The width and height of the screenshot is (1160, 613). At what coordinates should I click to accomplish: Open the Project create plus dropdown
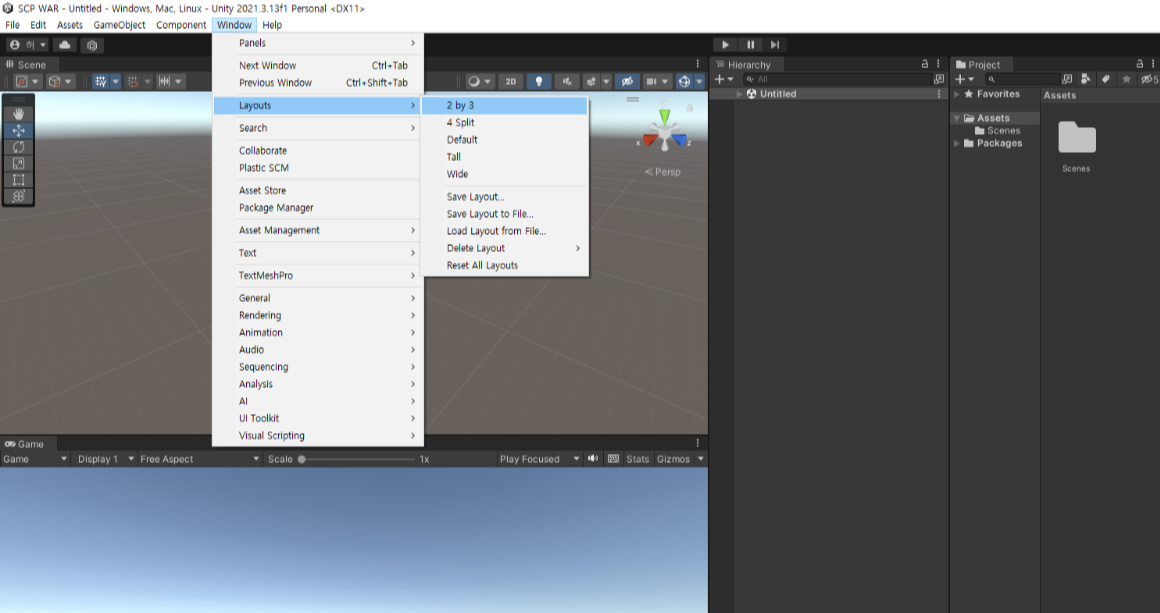[965, 79]
